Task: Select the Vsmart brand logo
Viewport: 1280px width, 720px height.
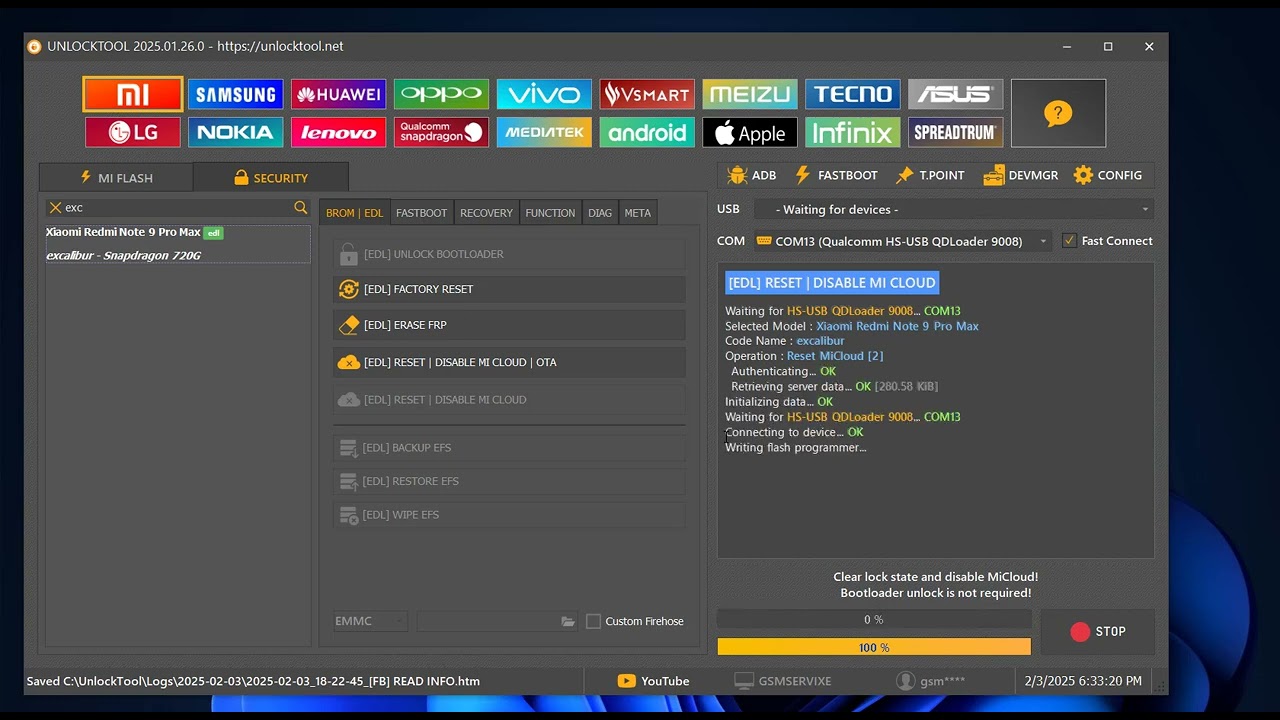Action: click(647, 94)
